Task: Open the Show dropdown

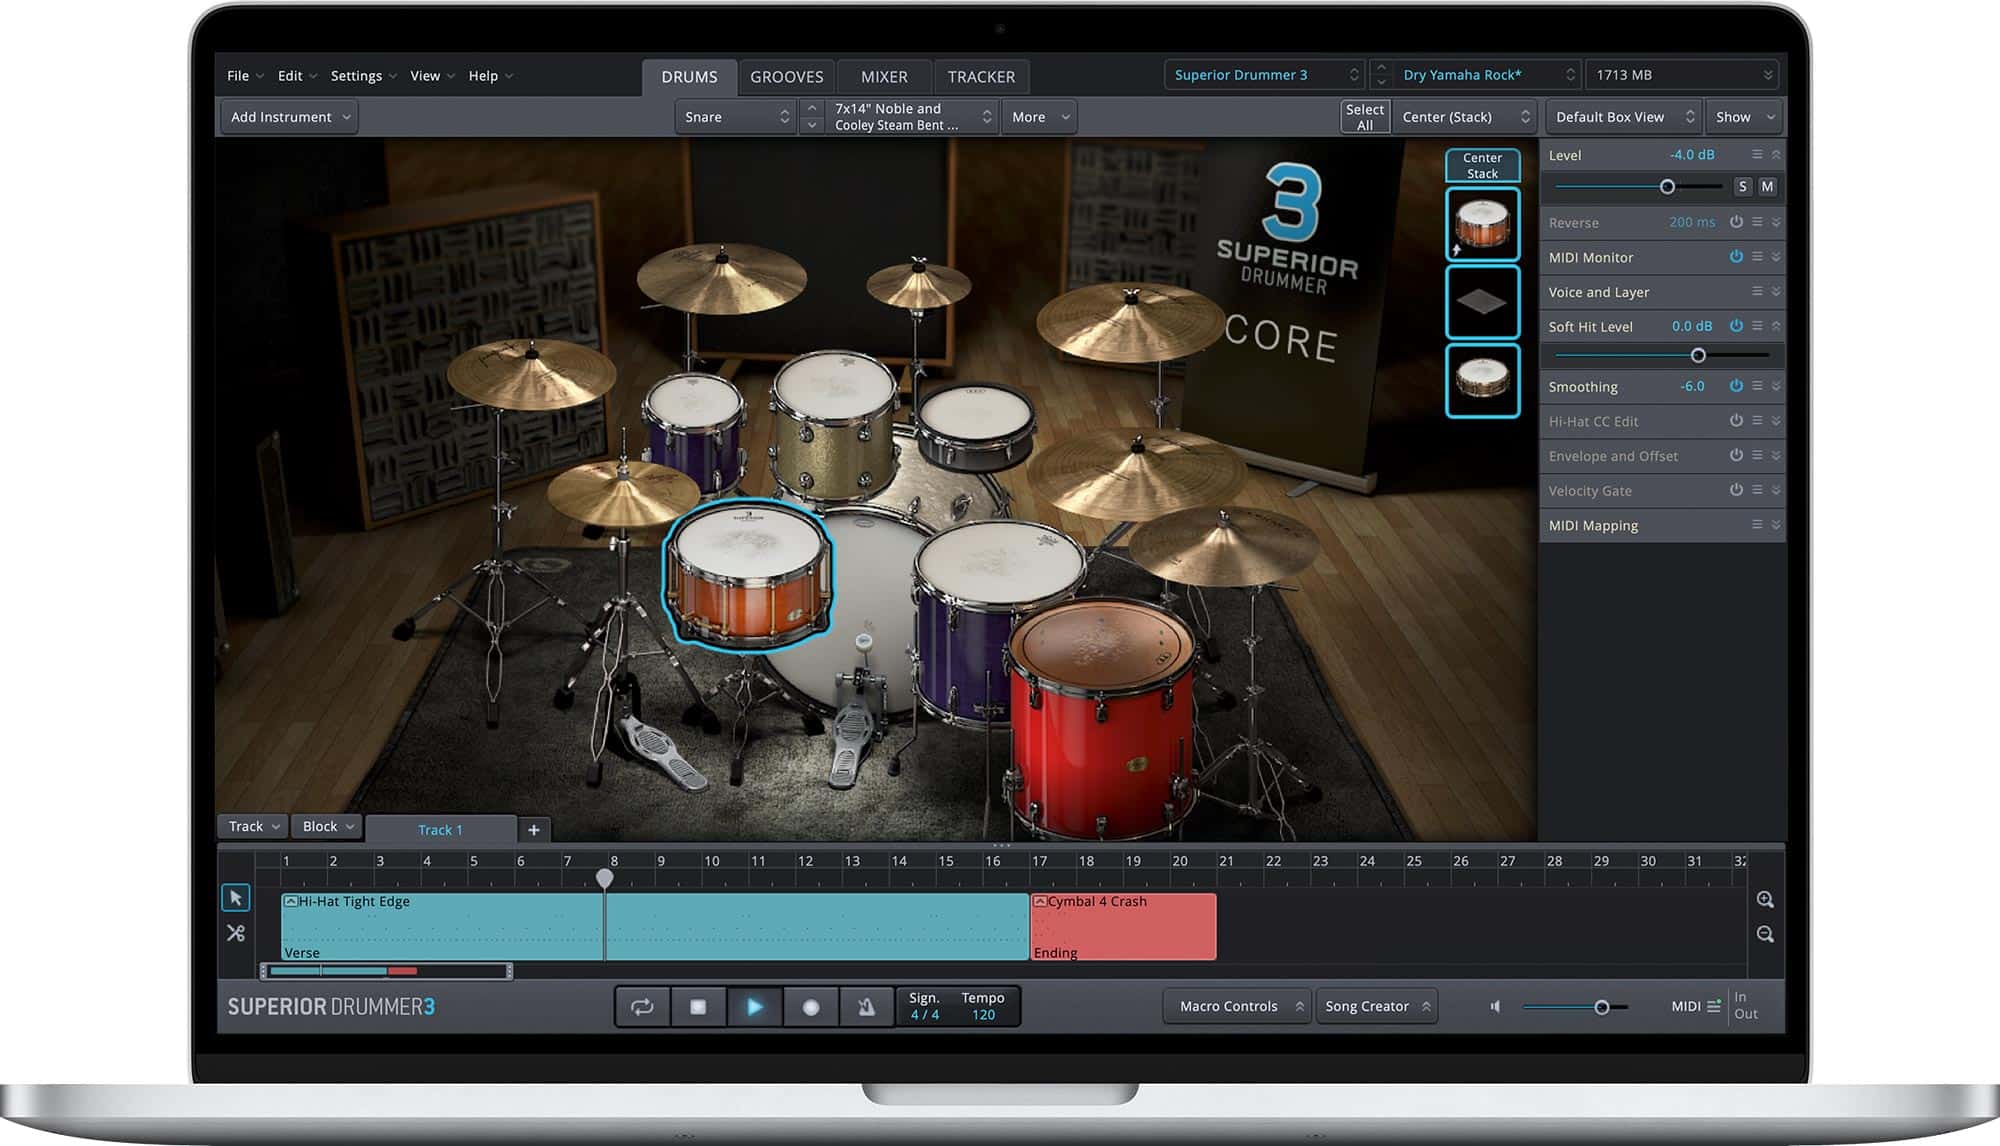Action: point(1744,117)
